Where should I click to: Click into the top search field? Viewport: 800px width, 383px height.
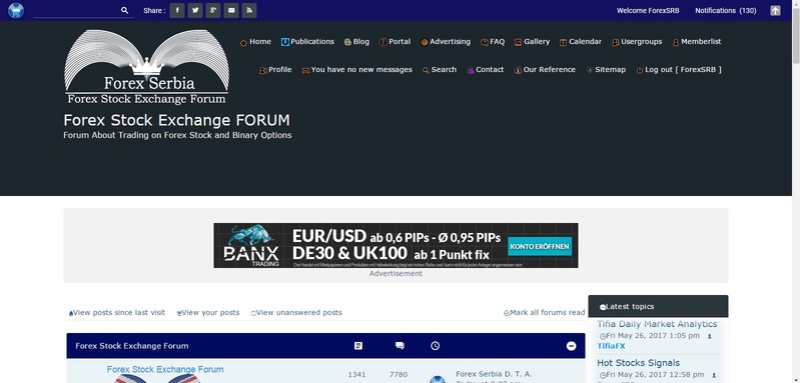(77, 10)
